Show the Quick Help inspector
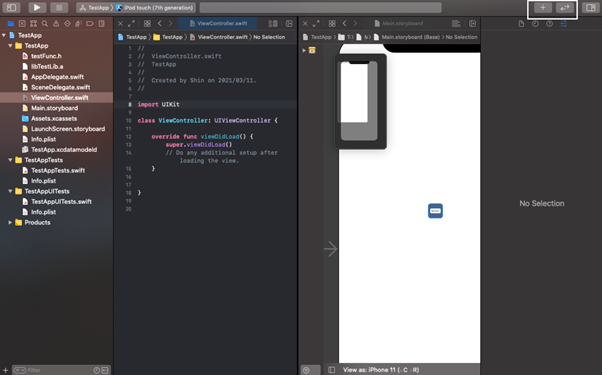This screenshot has width=602, height=375. (x=549, y=24)
